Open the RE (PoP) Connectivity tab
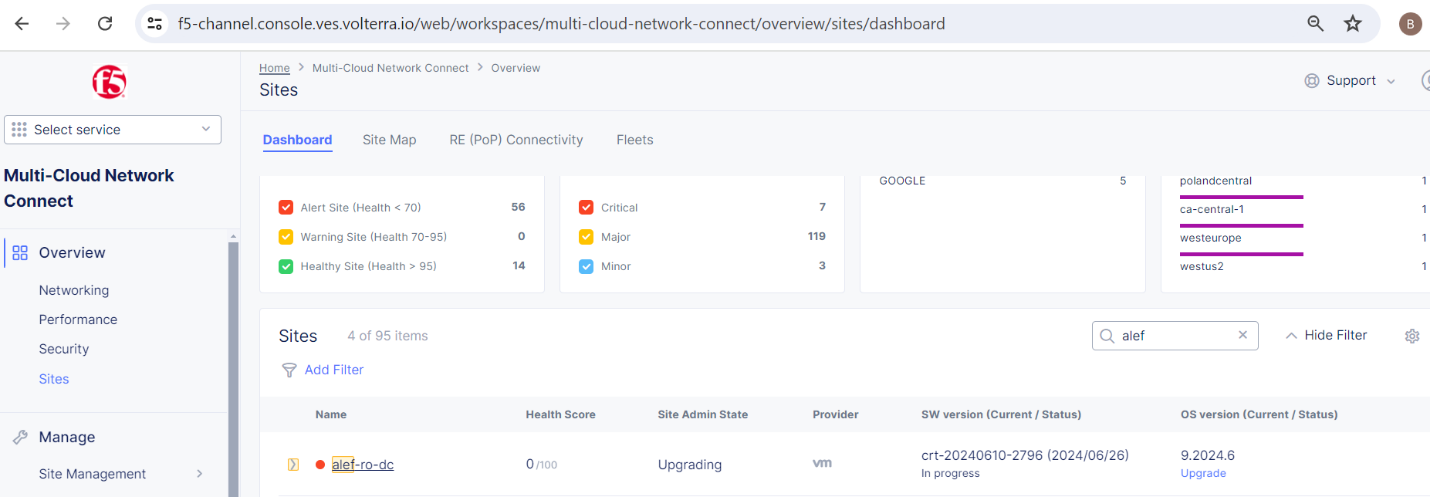This screenshot has width=1430, height=497. click(516, 140)
